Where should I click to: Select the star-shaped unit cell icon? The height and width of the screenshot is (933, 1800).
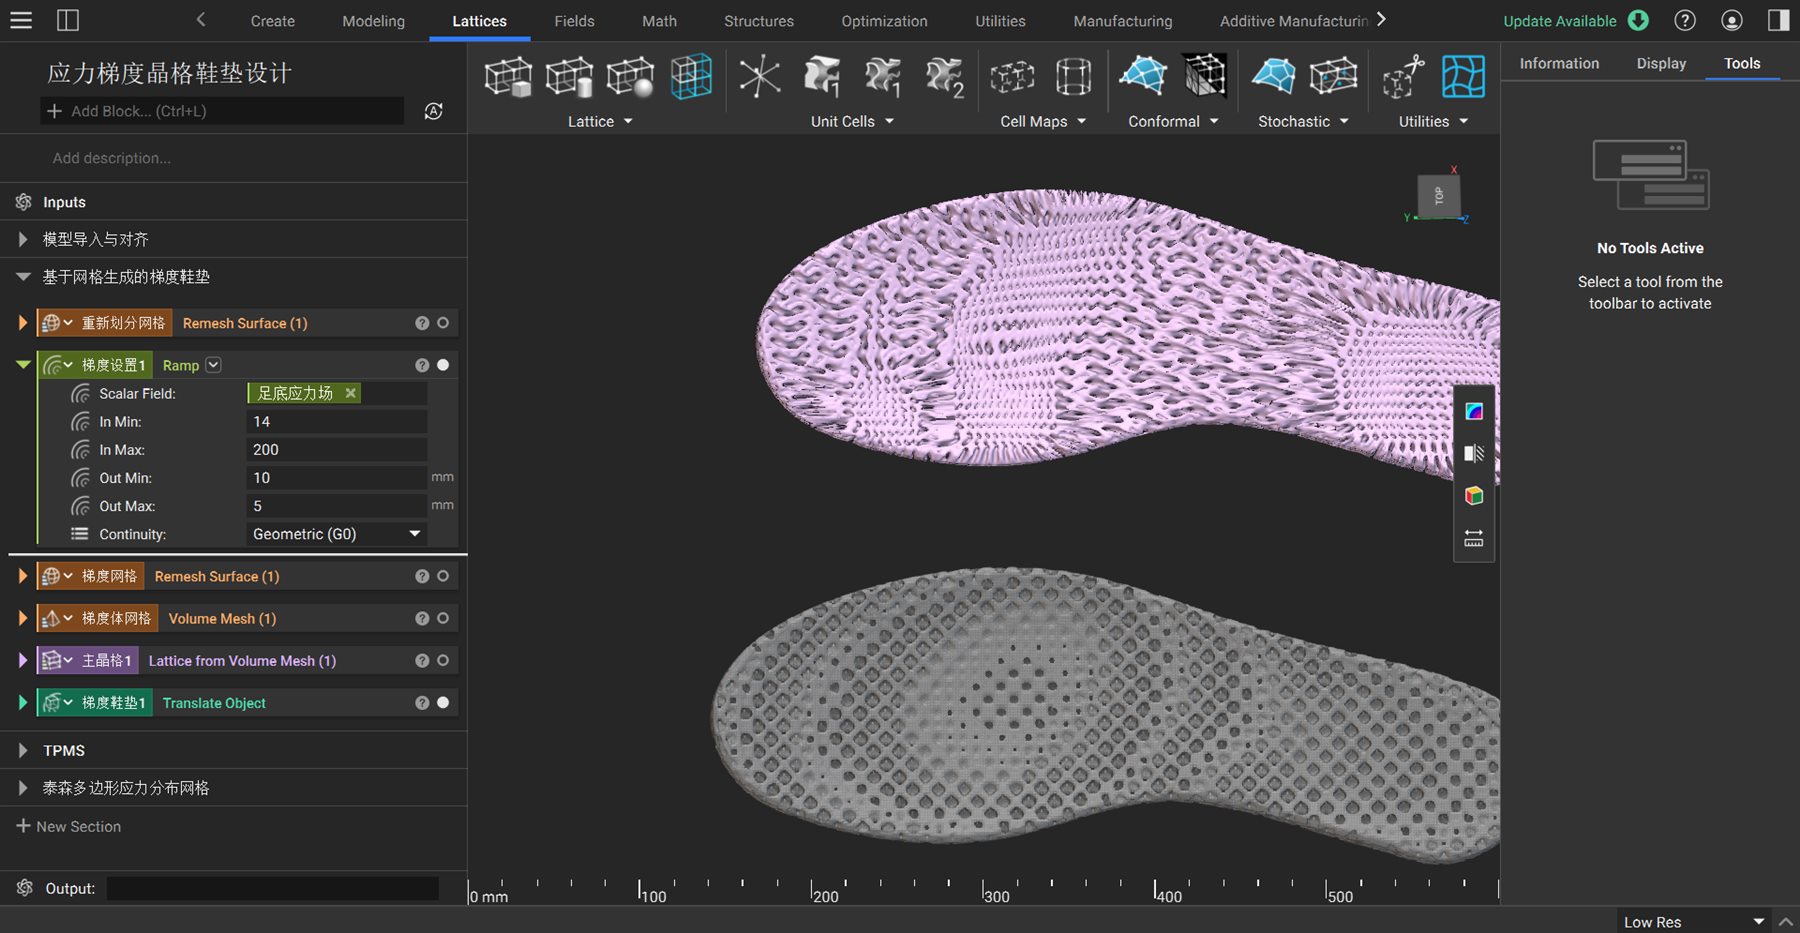coord(760,76)
